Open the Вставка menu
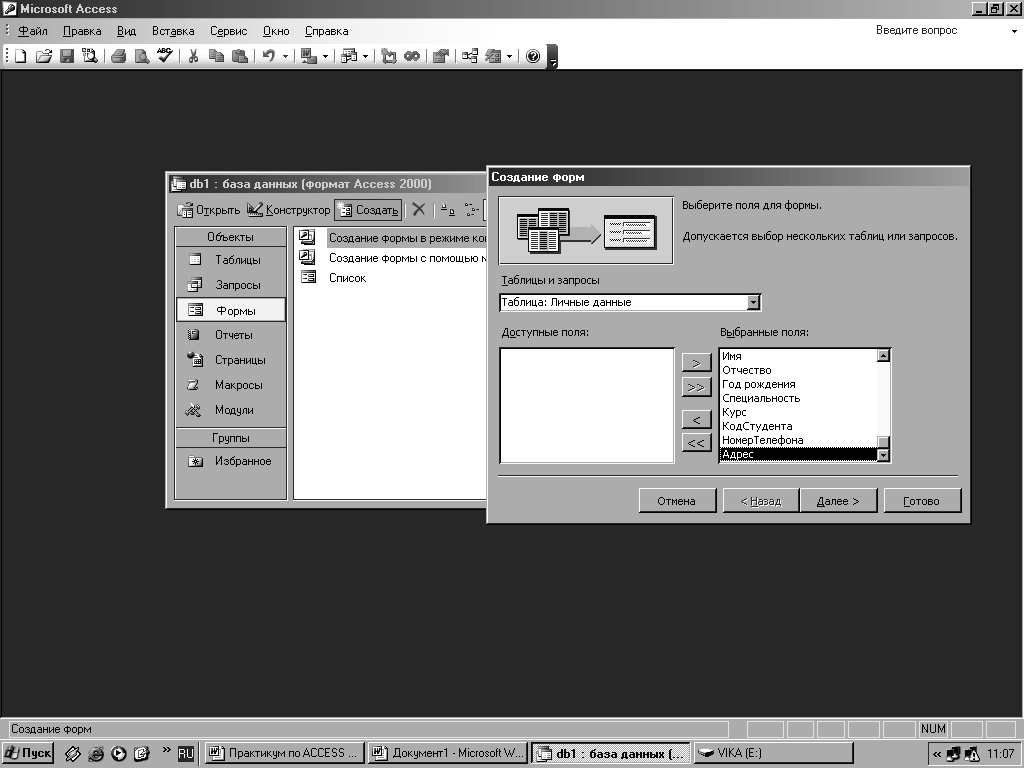Screen dimensions: 1024x768 click(173, 31)
